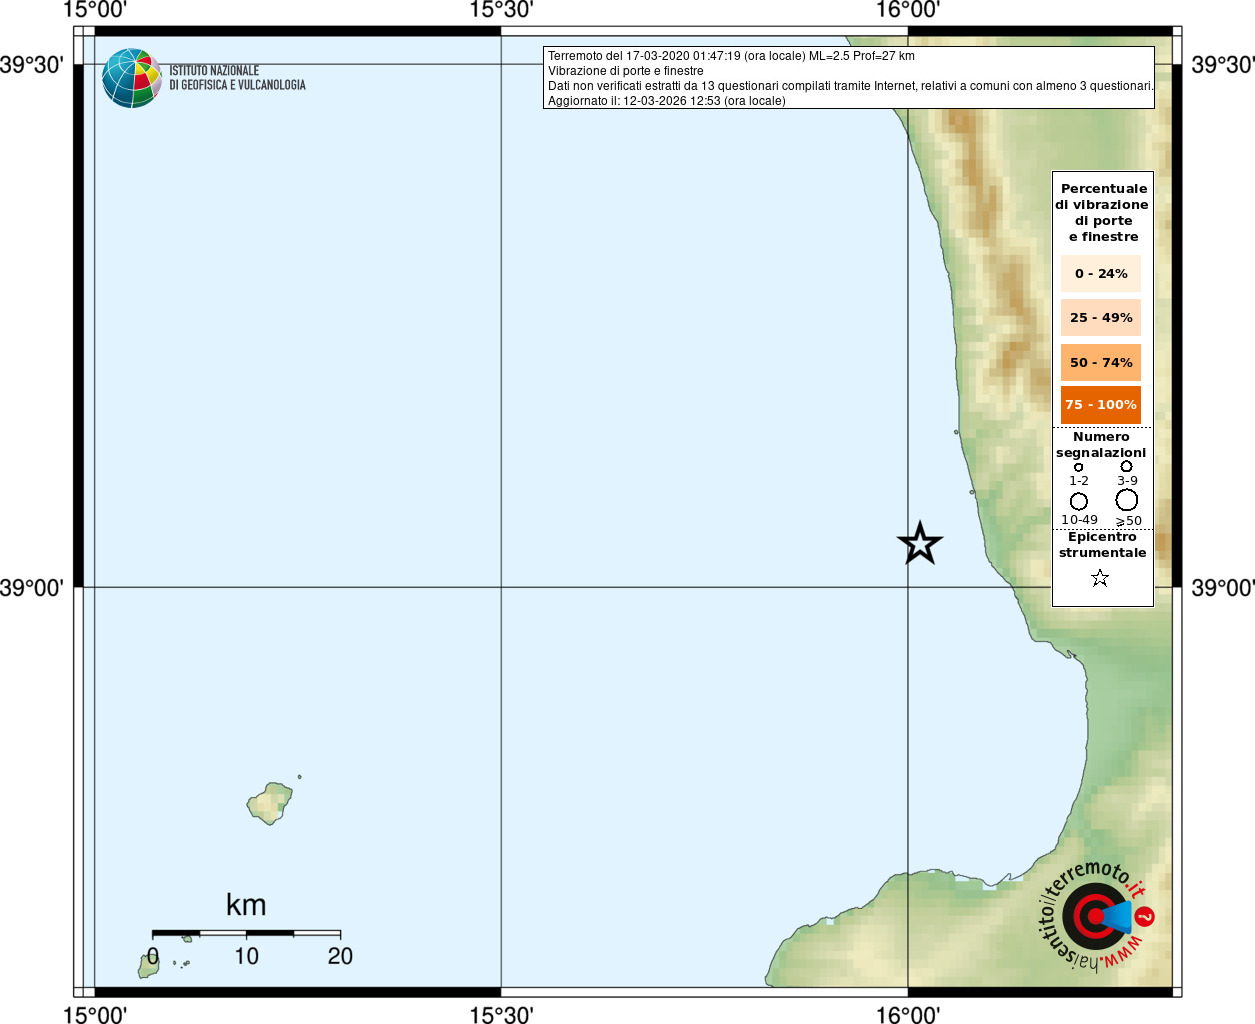Viewport: 1255px width, 1024px height.
Task: Click the 'Vibrazione di porte e finestre' line
Action: click(x=625, y=71)
